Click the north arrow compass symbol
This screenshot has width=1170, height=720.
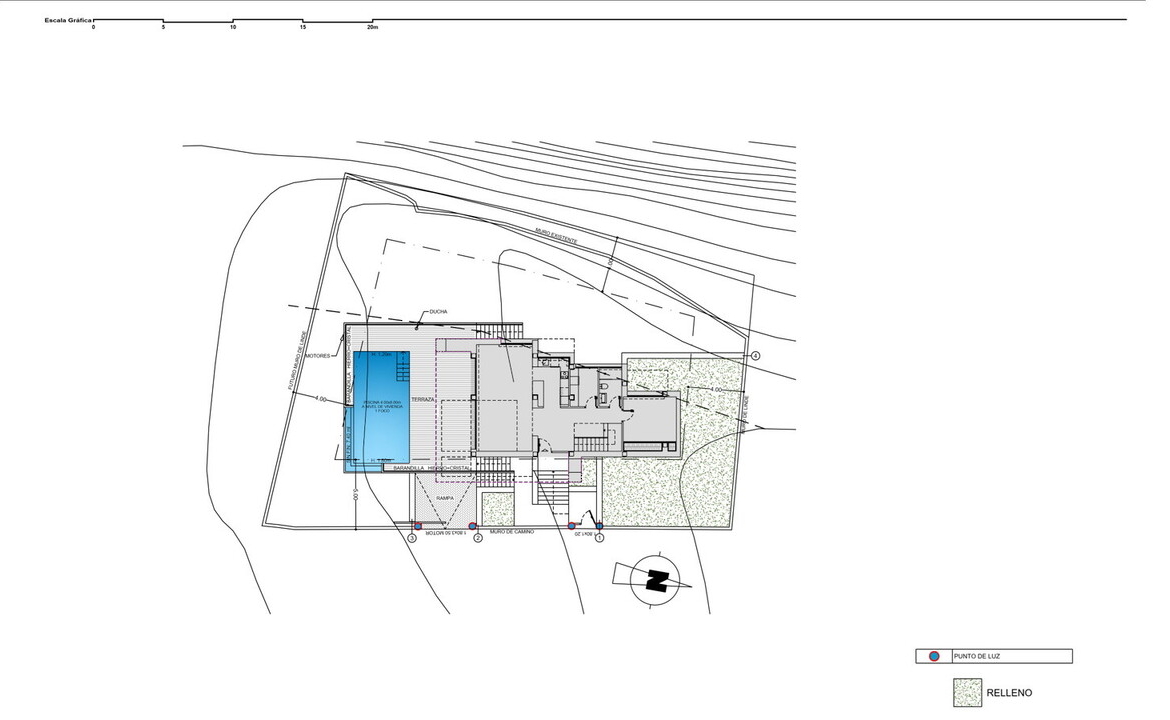[x=656, y=580]
